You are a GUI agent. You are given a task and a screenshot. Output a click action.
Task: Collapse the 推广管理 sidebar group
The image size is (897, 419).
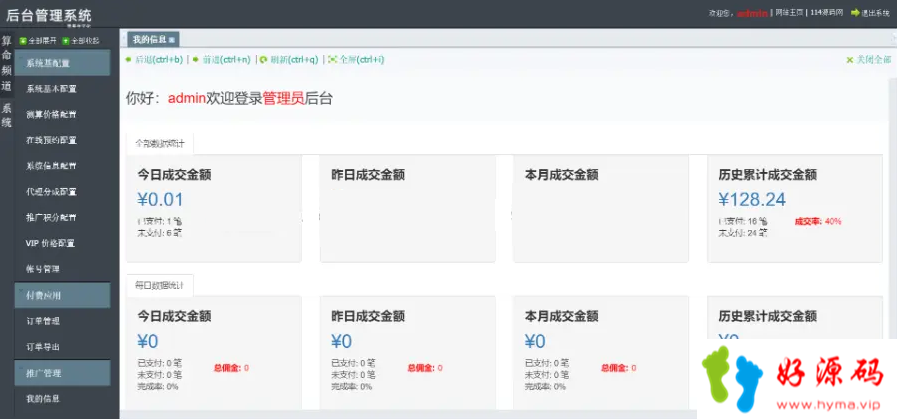[62, 373]
